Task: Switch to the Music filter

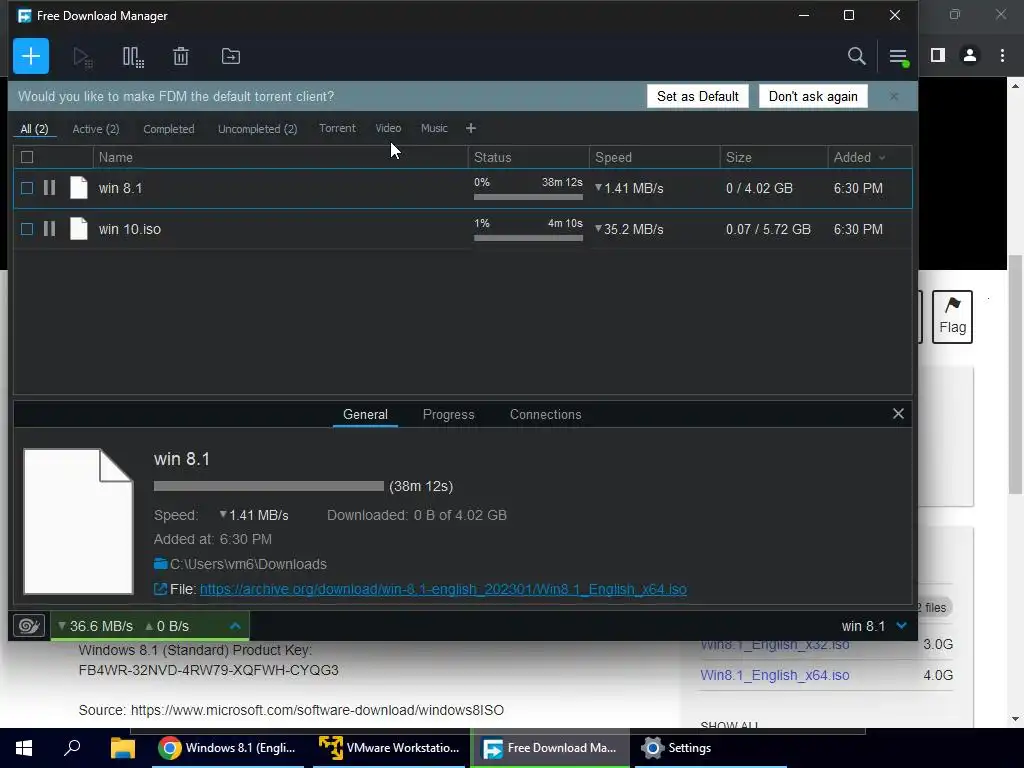Action: 434,129
